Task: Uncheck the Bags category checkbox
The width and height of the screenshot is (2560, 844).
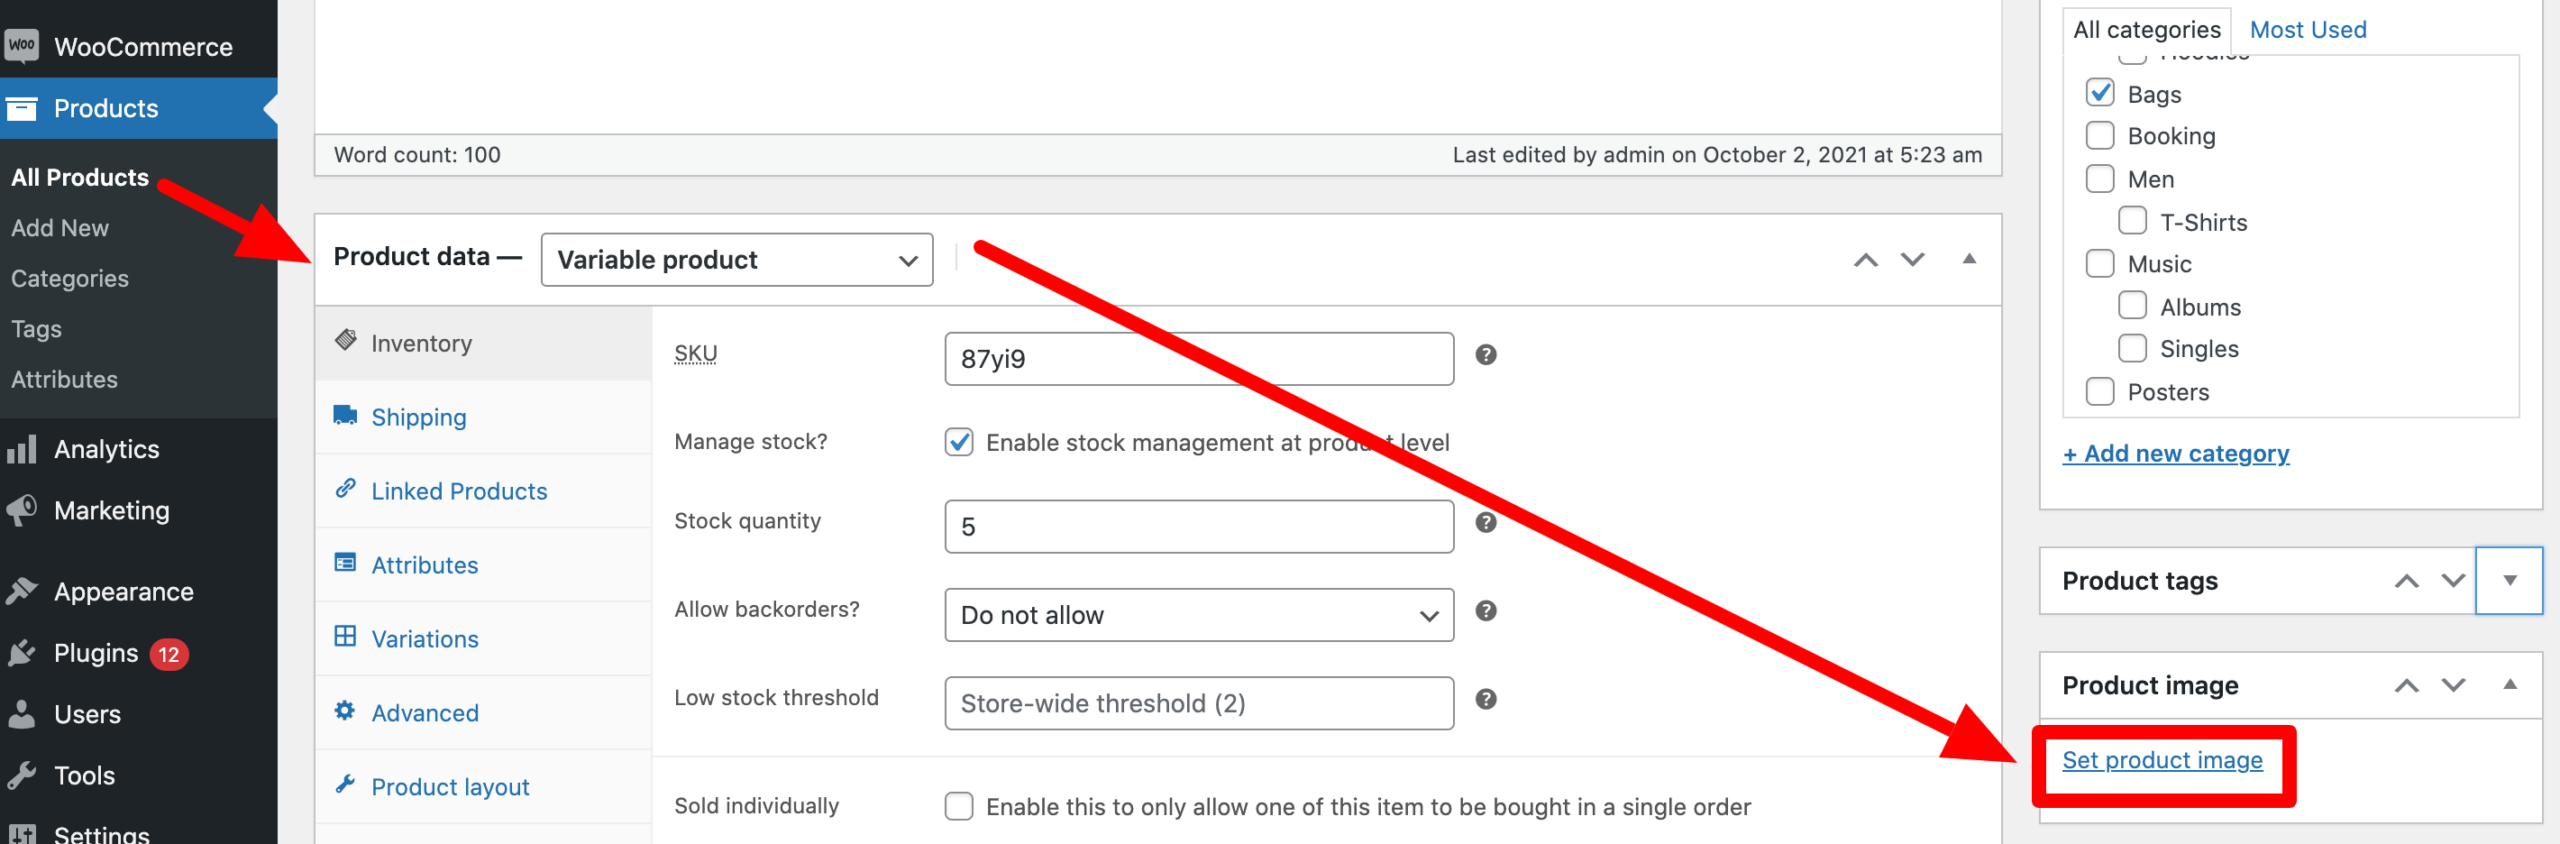Action: pos(2100,93)
